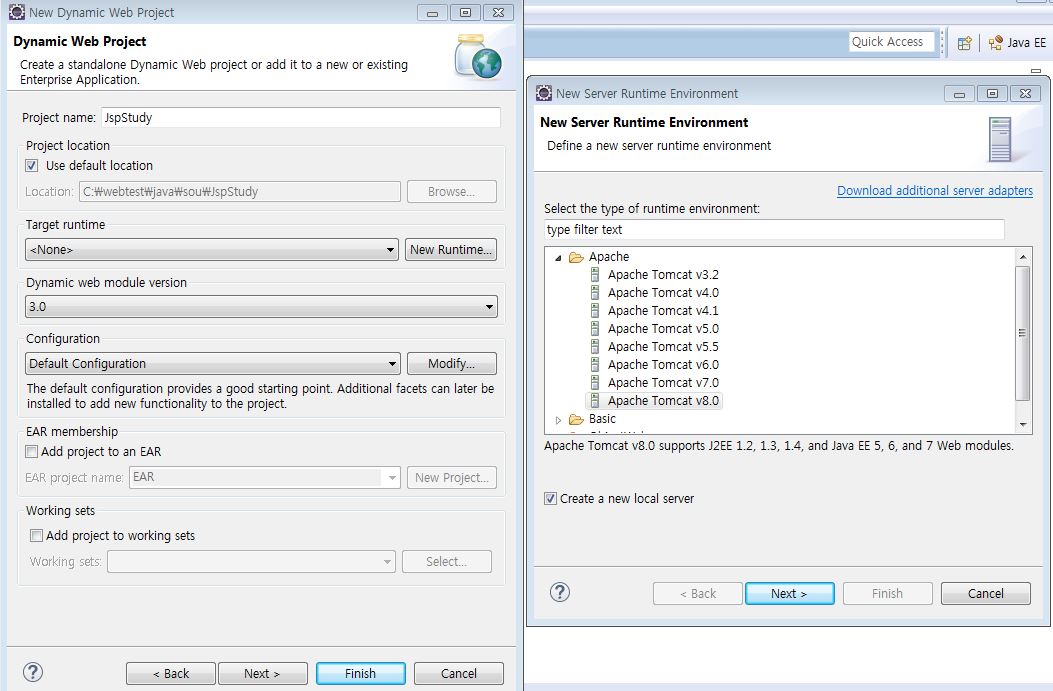The height and width of the screenshot is (691, 1053).
Task: Switch to the Java EE perspective
Action: point(1017,43)
